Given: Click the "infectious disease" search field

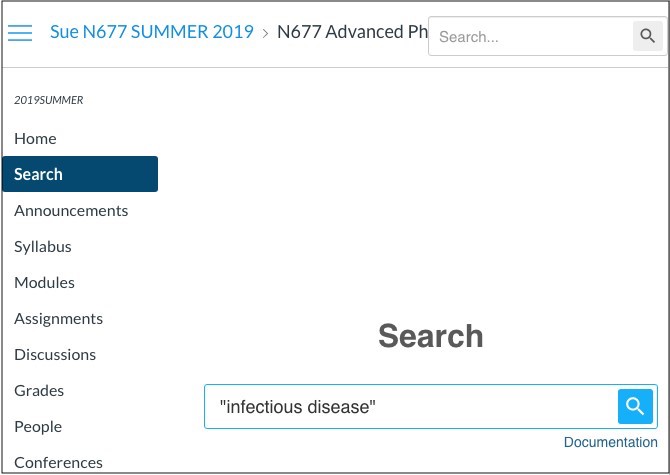Looking at the screenshot, I should point(411,406).
